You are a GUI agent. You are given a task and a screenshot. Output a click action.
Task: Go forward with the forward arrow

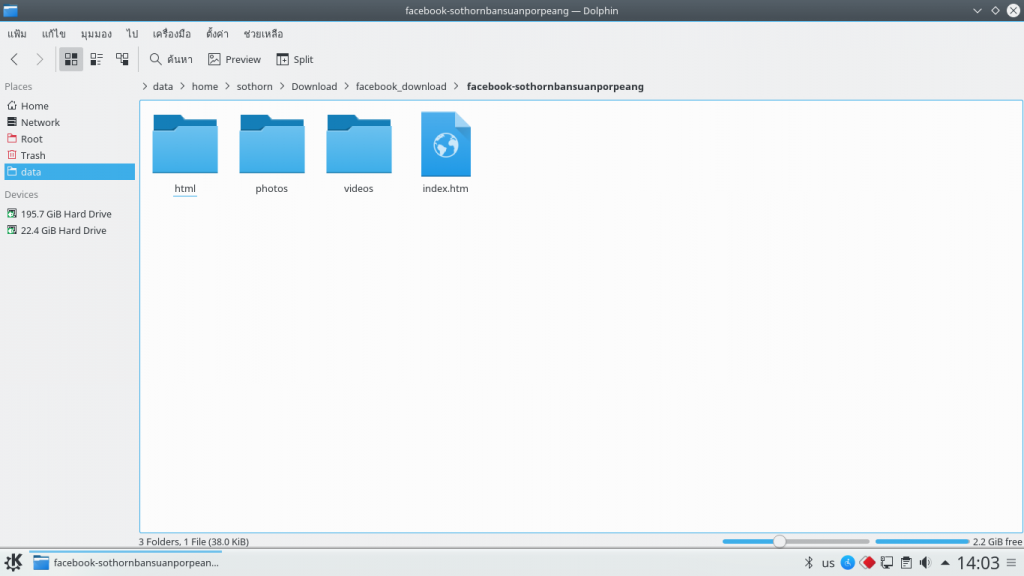coord(40,59)
